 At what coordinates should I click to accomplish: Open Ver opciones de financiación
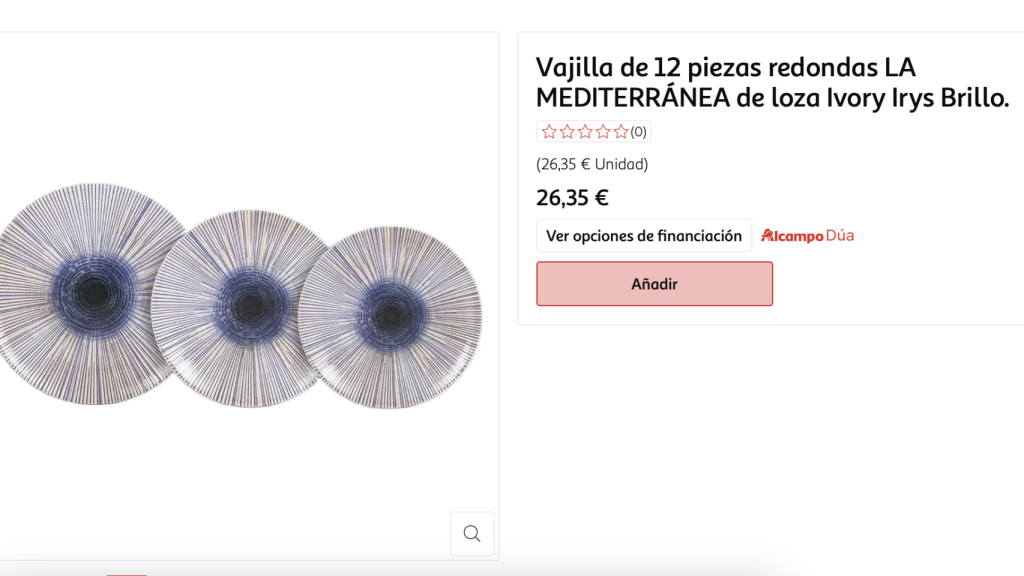point(644,235)
